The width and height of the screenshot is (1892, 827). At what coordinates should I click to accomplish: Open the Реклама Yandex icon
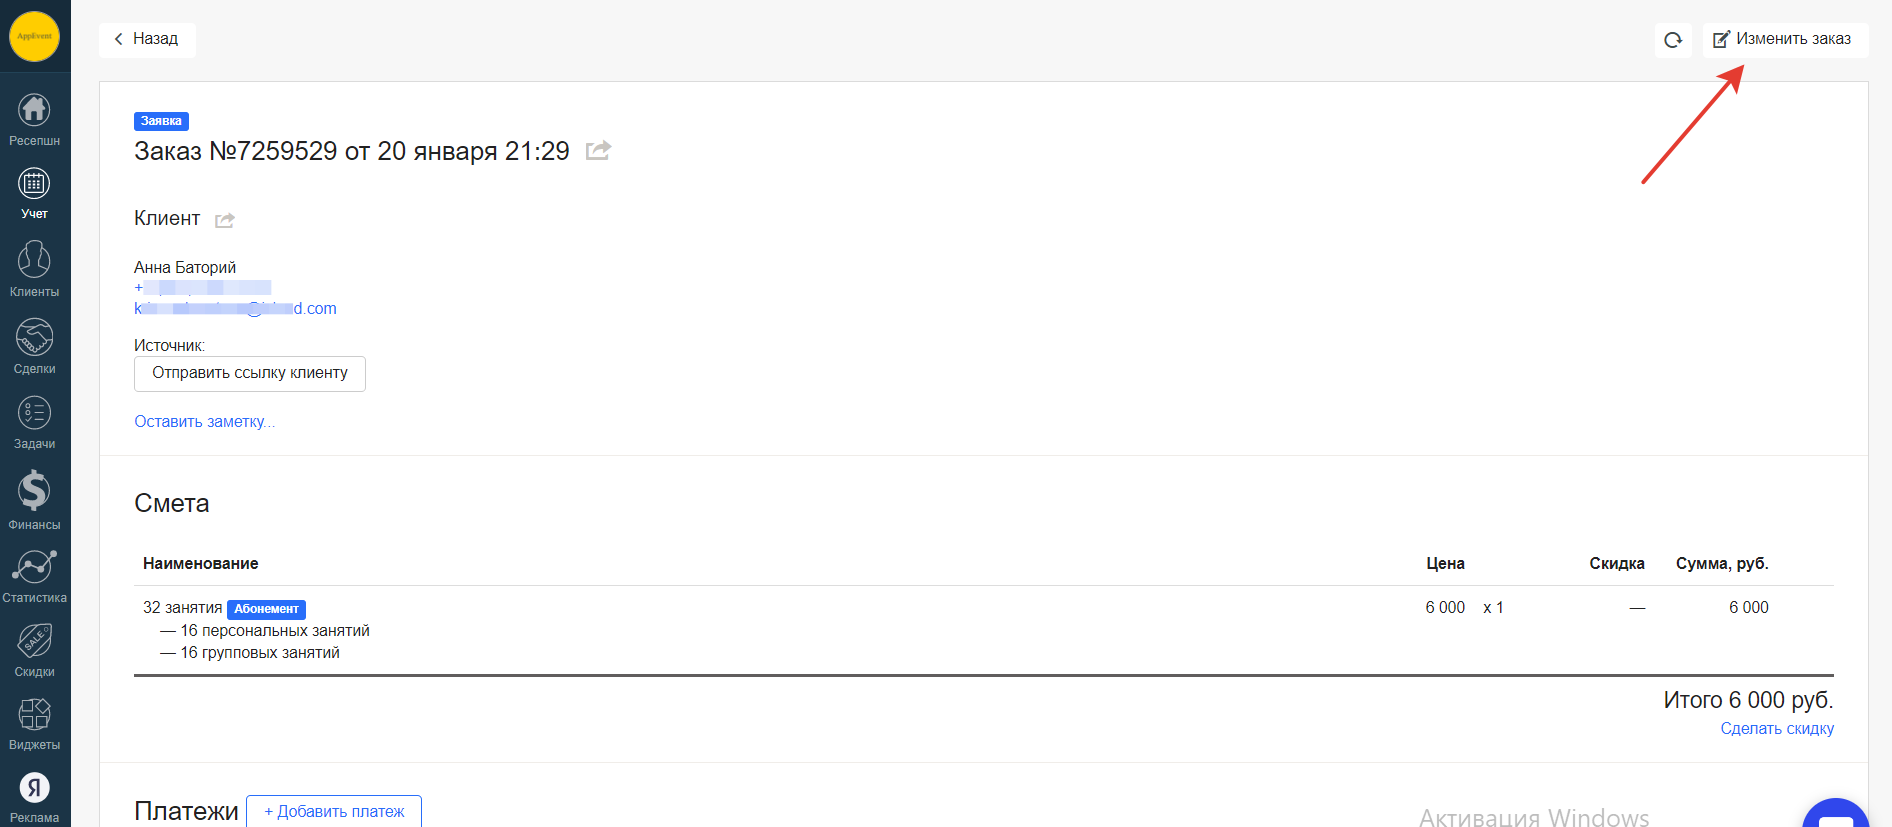pyautogui.click(x=34, y=796)
